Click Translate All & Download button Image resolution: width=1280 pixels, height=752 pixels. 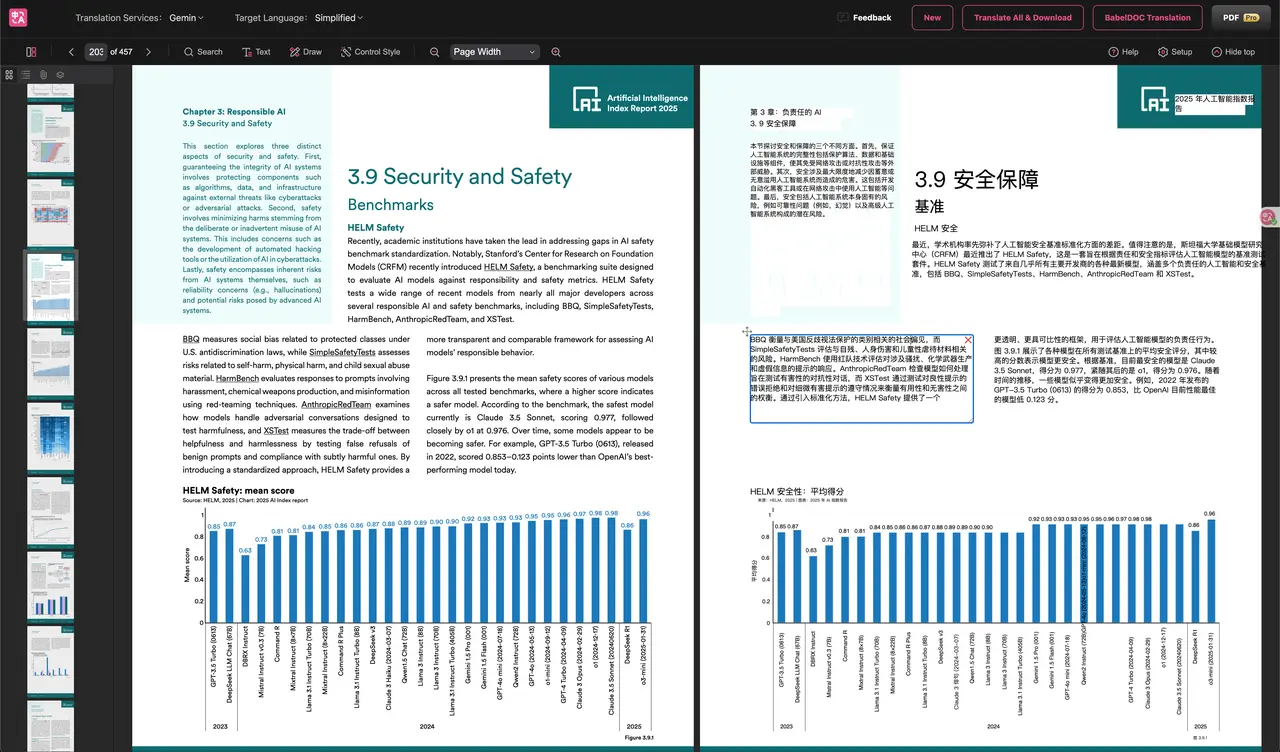point(1023,18)
